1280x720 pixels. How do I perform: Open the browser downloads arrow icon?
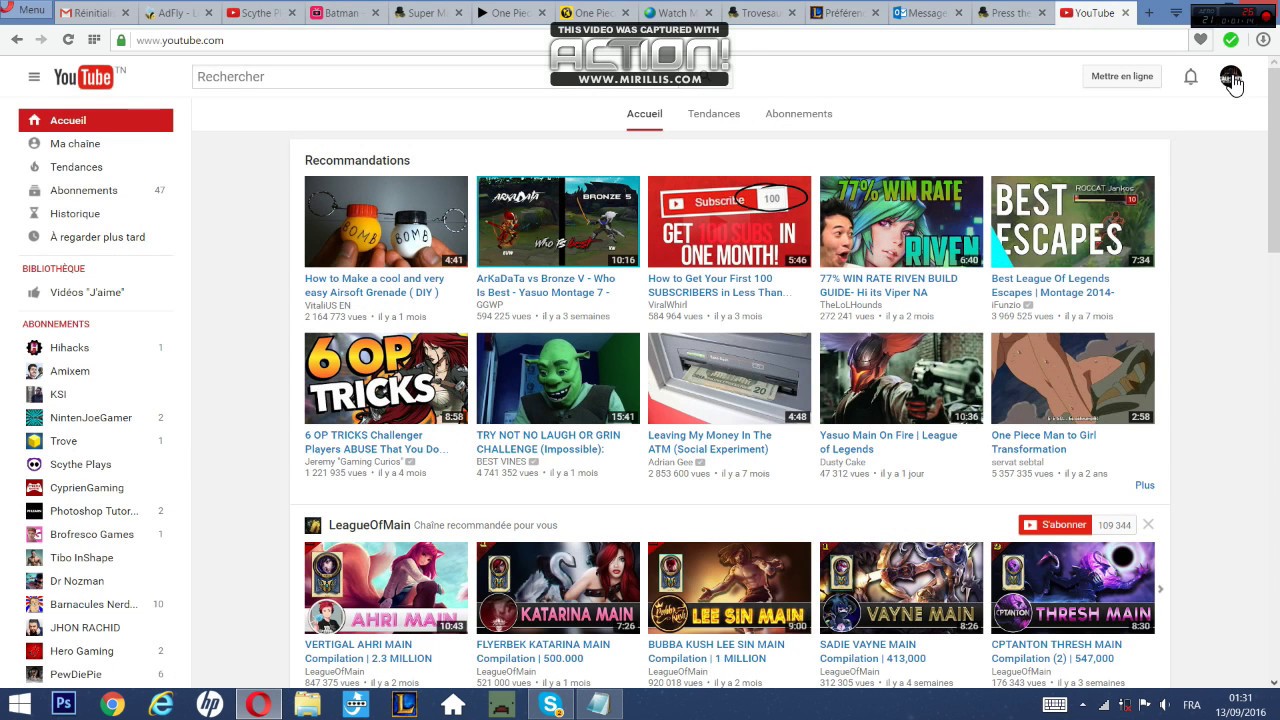[x=1263, y=40]
